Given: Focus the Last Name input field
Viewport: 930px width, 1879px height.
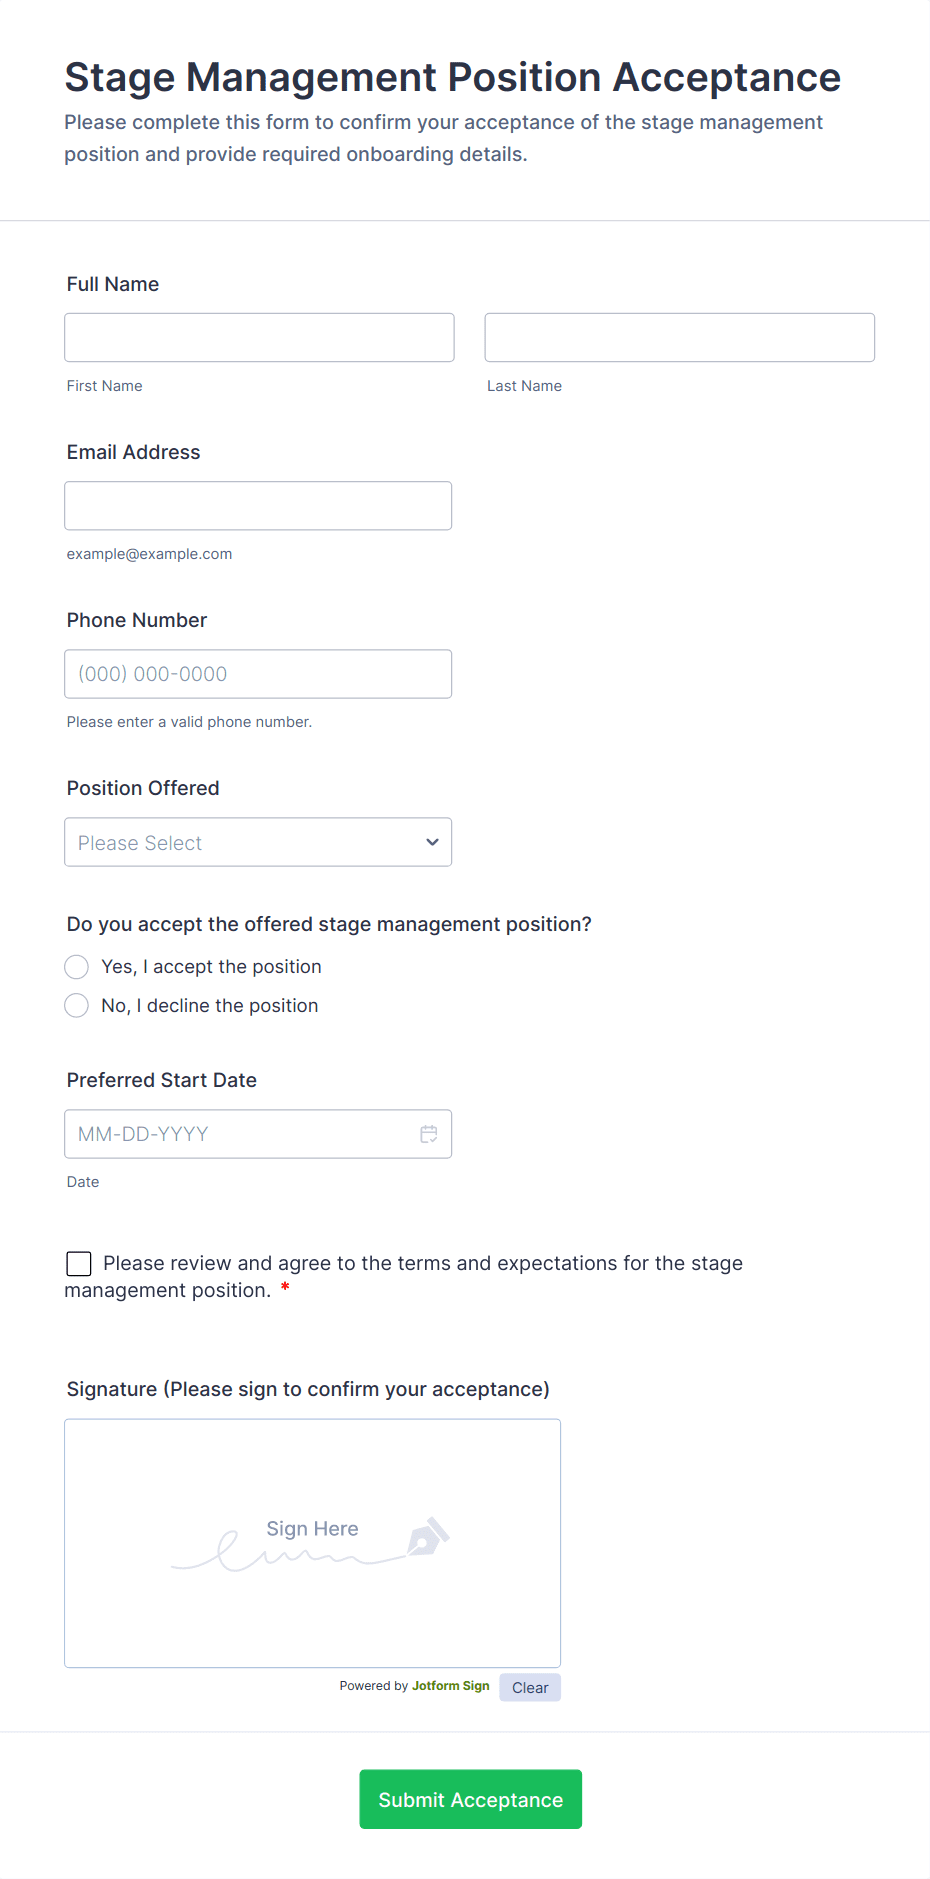Looking at the screenshot, I should click(679, 338).
